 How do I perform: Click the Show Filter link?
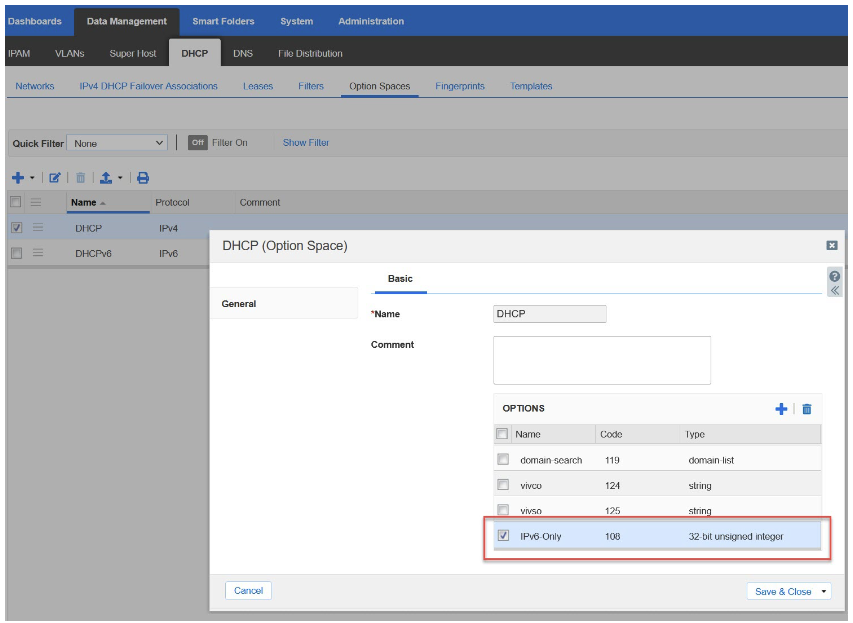[x=306, y=143]
